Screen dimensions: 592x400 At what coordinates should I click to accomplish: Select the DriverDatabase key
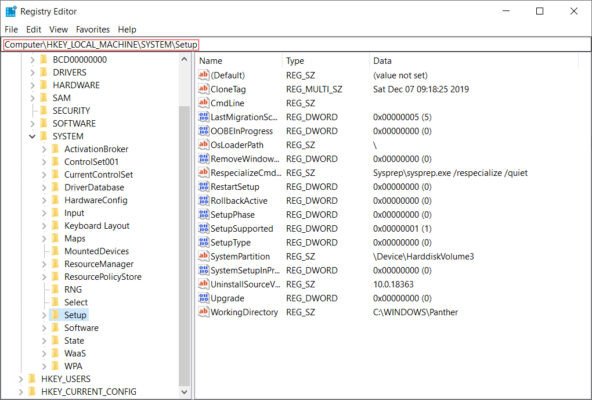[94, 187]
